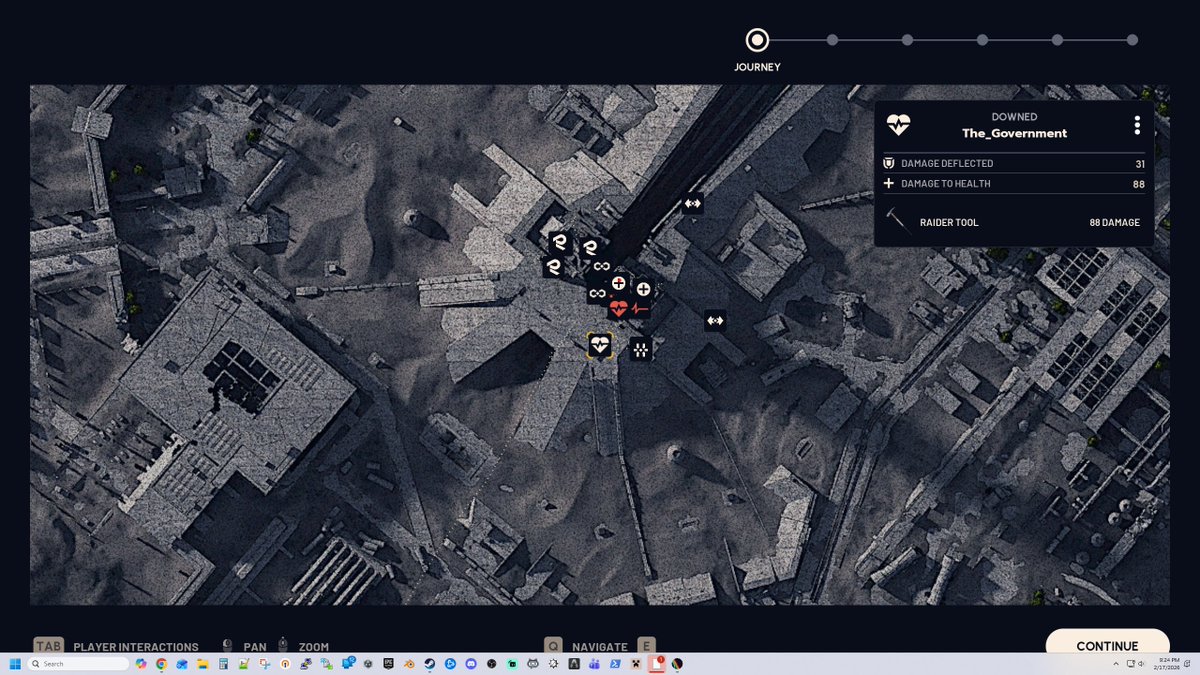Click the E navigate key hint

(x=645, y=646)
